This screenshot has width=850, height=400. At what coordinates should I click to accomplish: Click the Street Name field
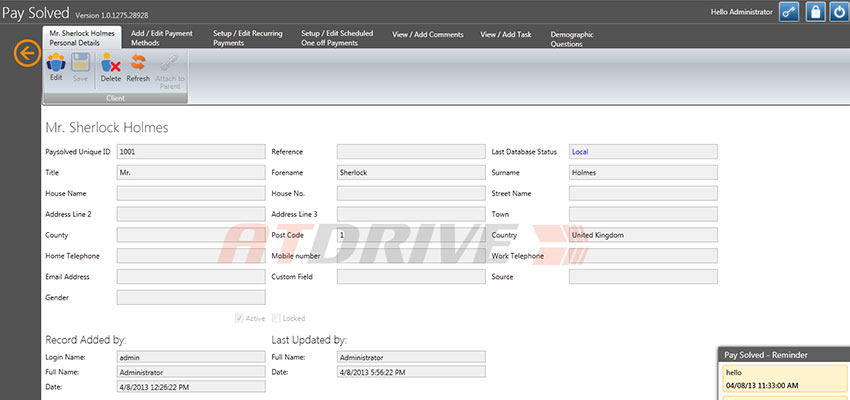[x=643, y=193]
